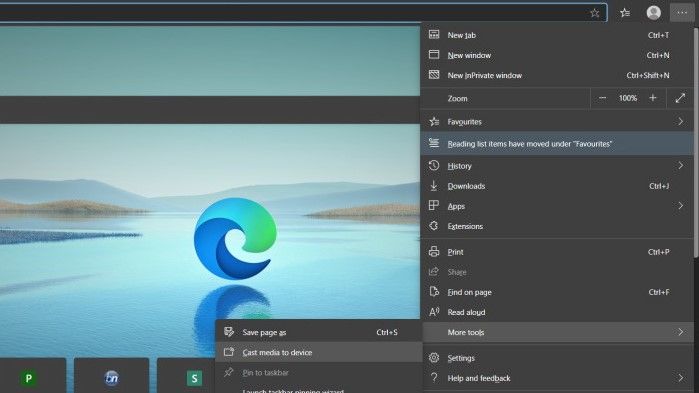Click the Settings gear icon
Image resolution: width=699 pixels, height=393 pixels.
click(434, 358)
